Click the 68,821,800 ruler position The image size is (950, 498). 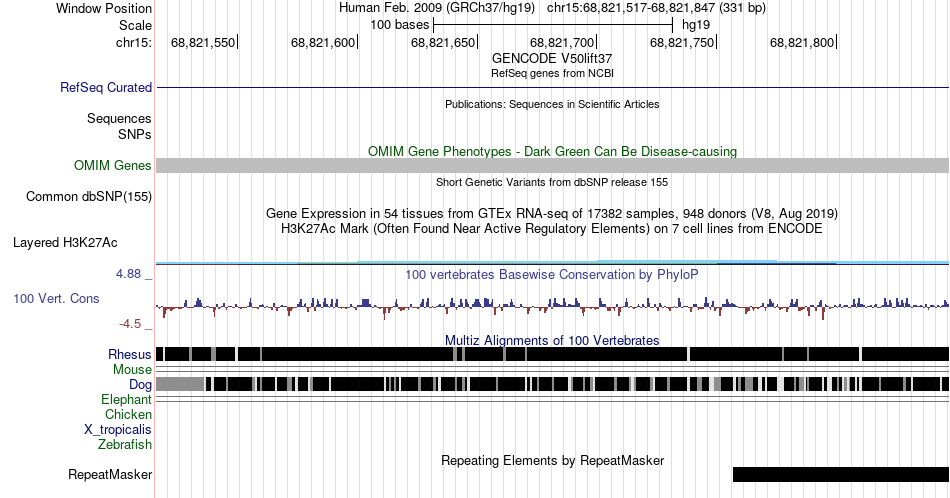[802, 42]
